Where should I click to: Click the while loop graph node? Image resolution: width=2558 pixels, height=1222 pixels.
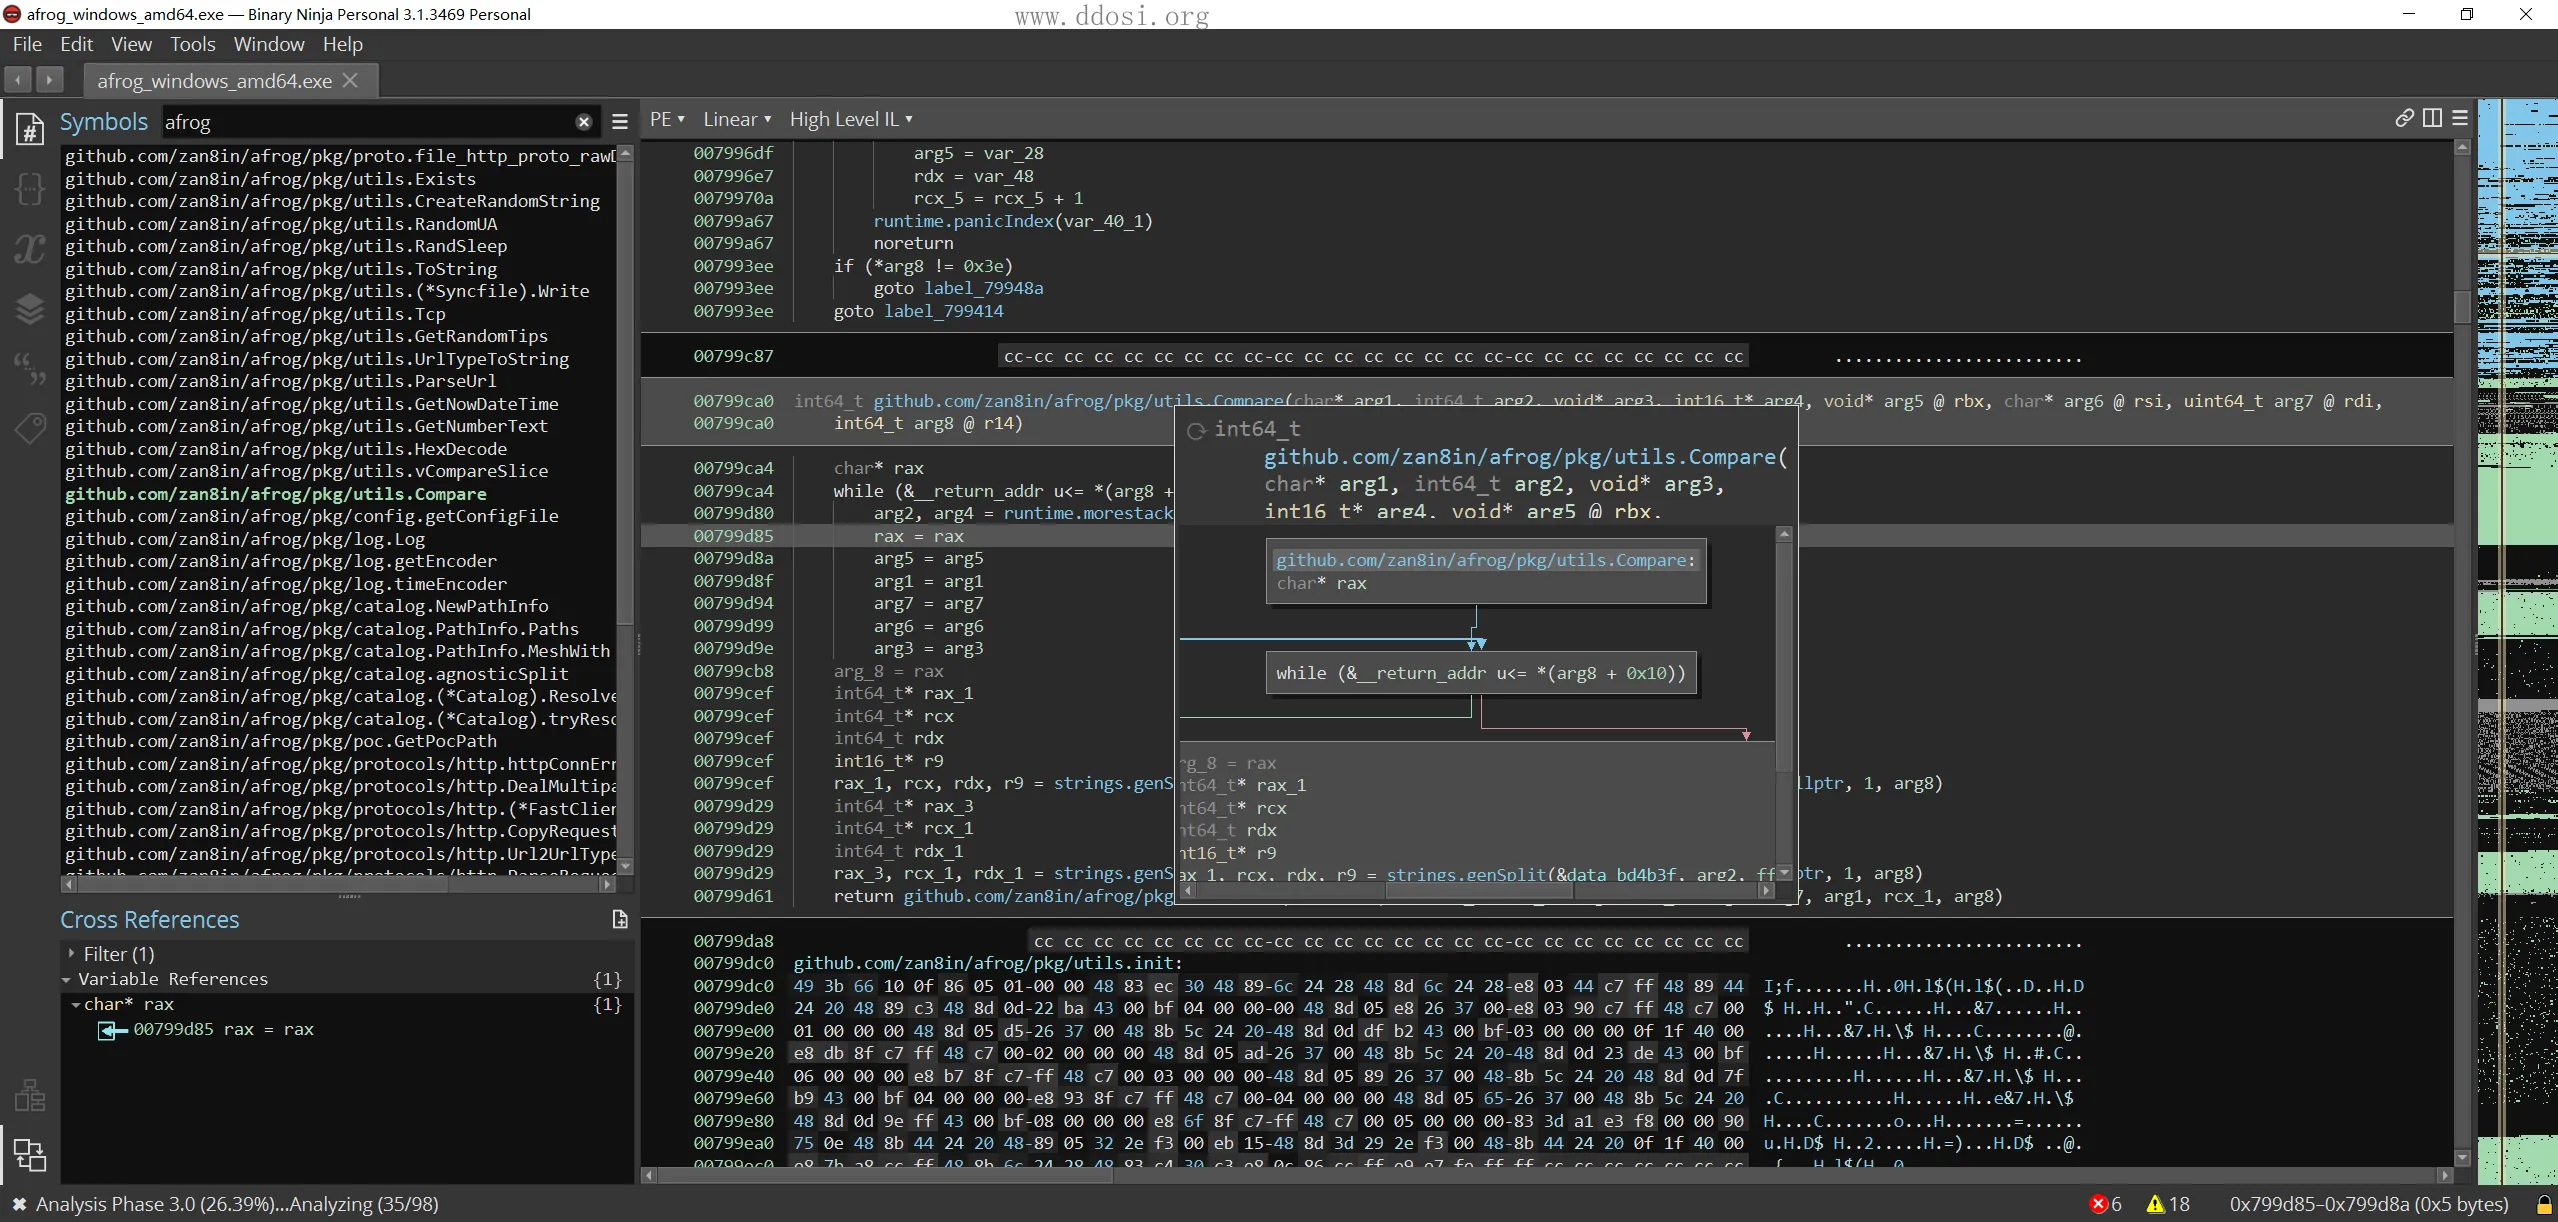(x=1480, y=673)
